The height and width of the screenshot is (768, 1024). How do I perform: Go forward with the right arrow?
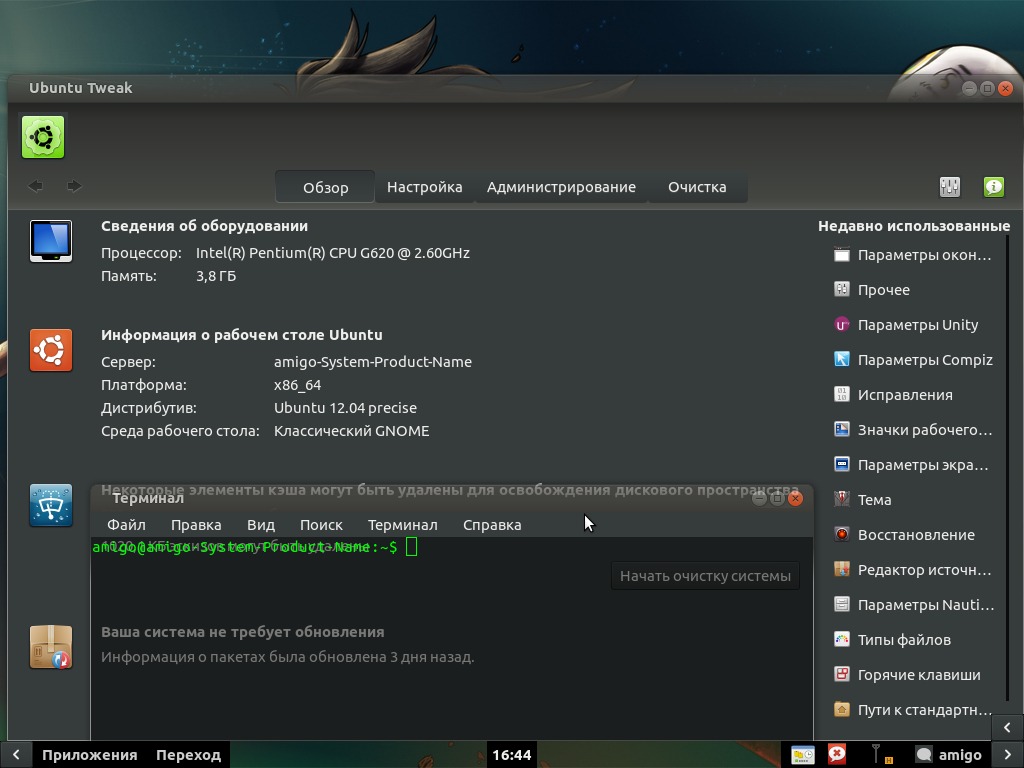(74, 186)
